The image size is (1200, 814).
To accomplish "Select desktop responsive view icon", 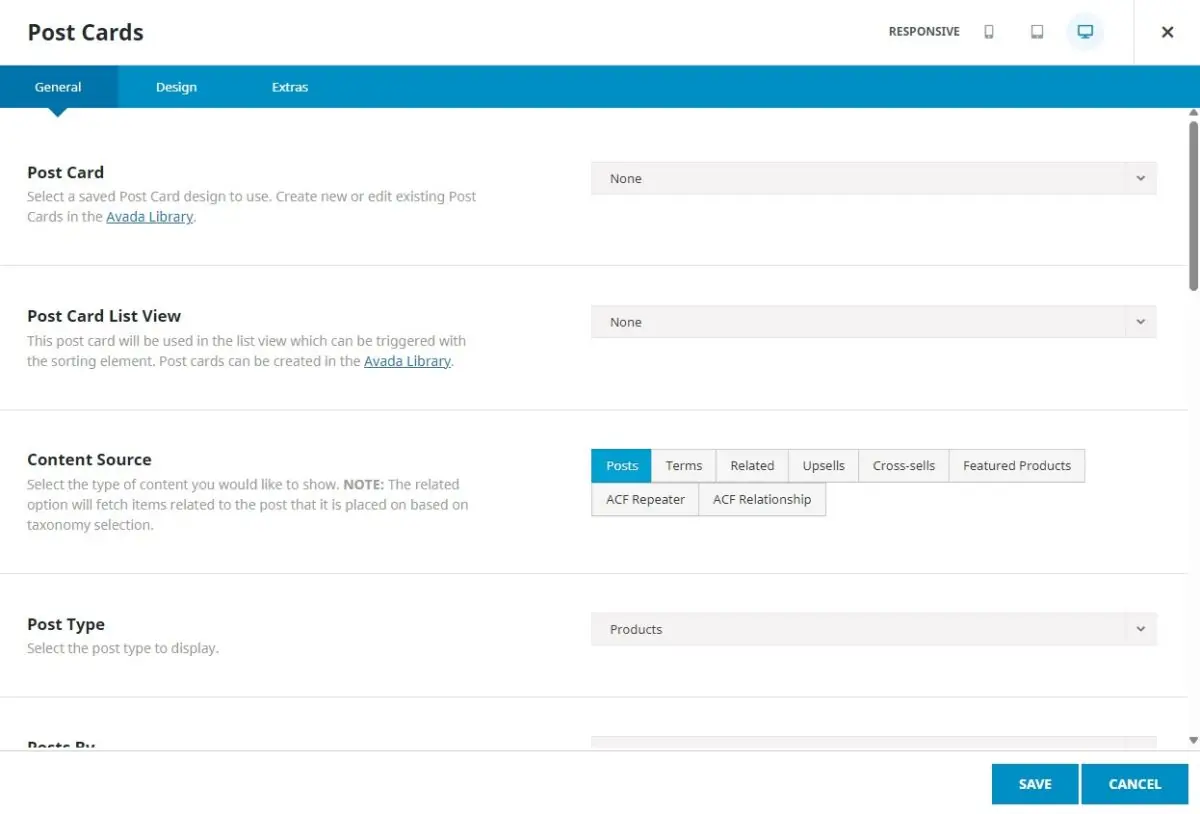I will [1085, 32].
